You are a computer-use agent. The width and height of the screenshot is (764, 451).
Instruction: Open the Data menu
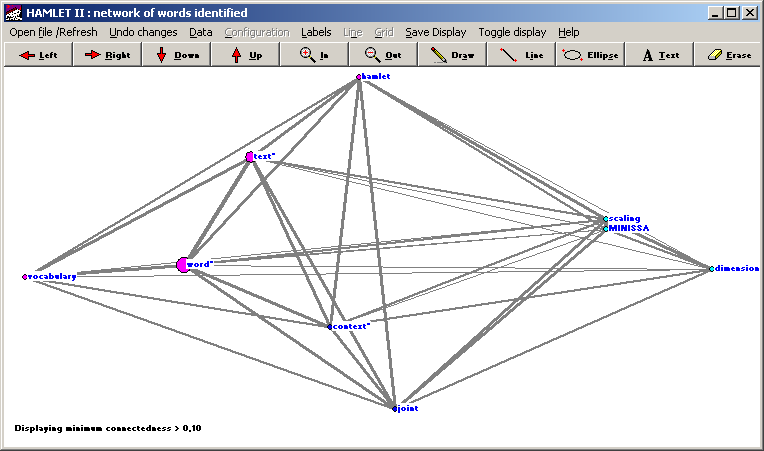coord(201,32)
